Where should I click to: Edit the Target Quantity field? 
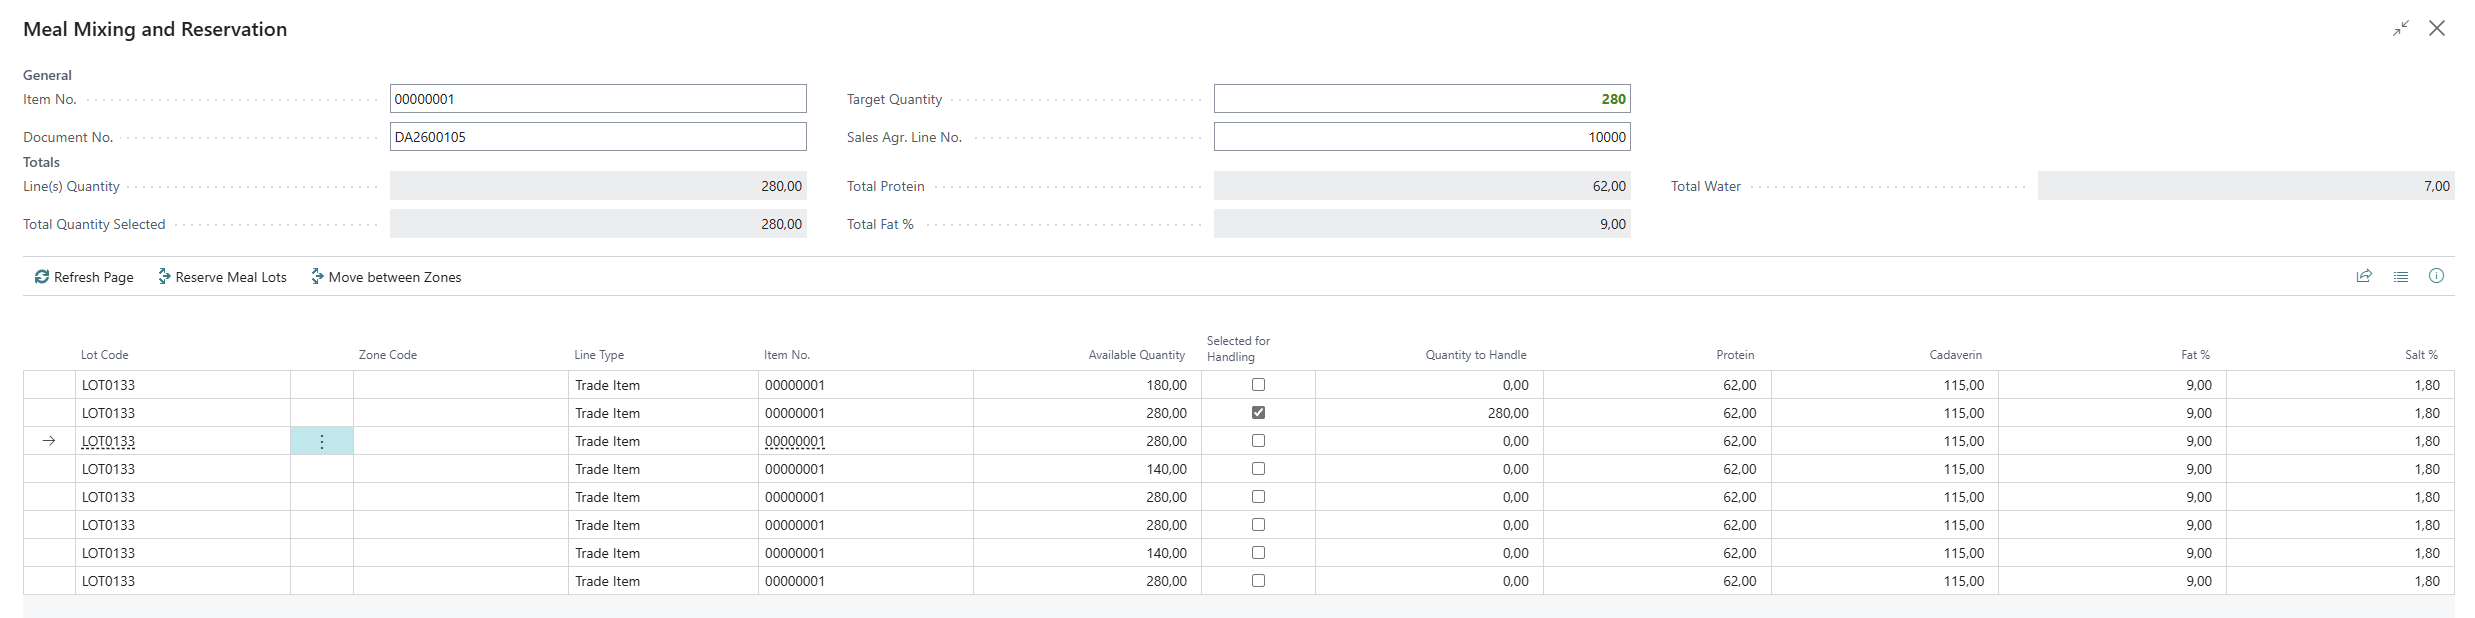tap(1422, 99)
